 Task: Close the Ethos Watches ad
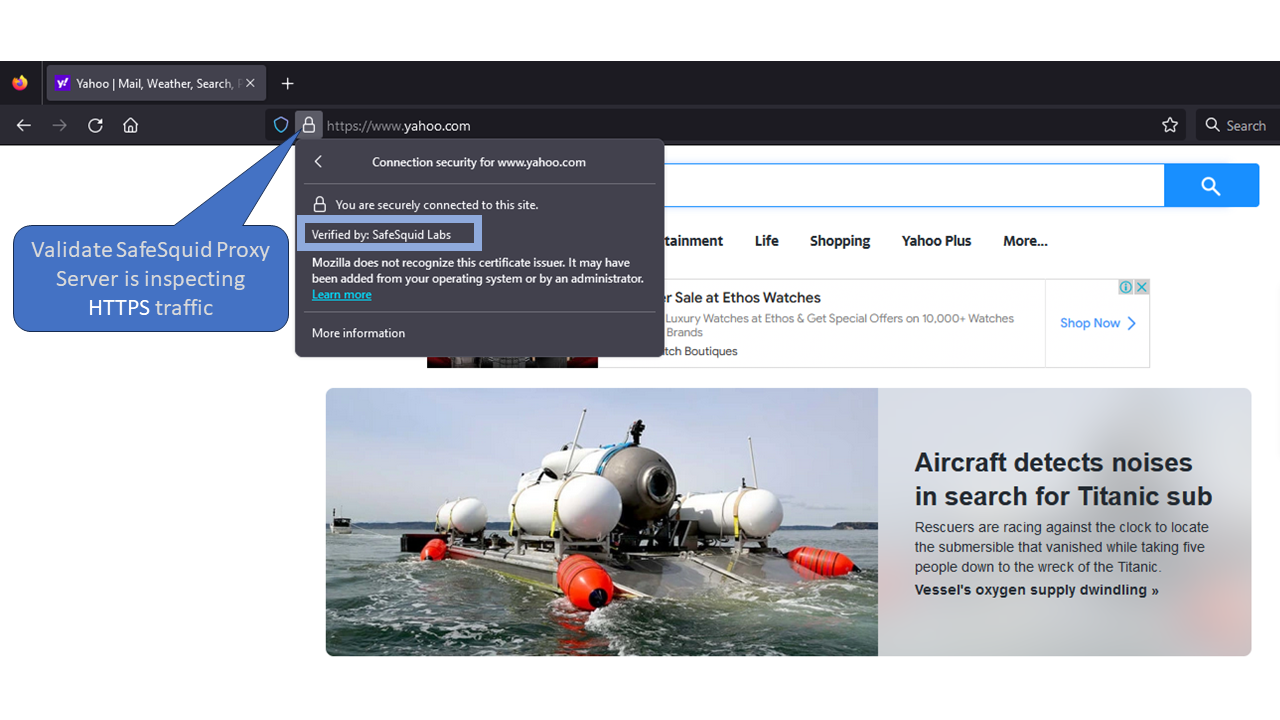(x=1141, y=287)
